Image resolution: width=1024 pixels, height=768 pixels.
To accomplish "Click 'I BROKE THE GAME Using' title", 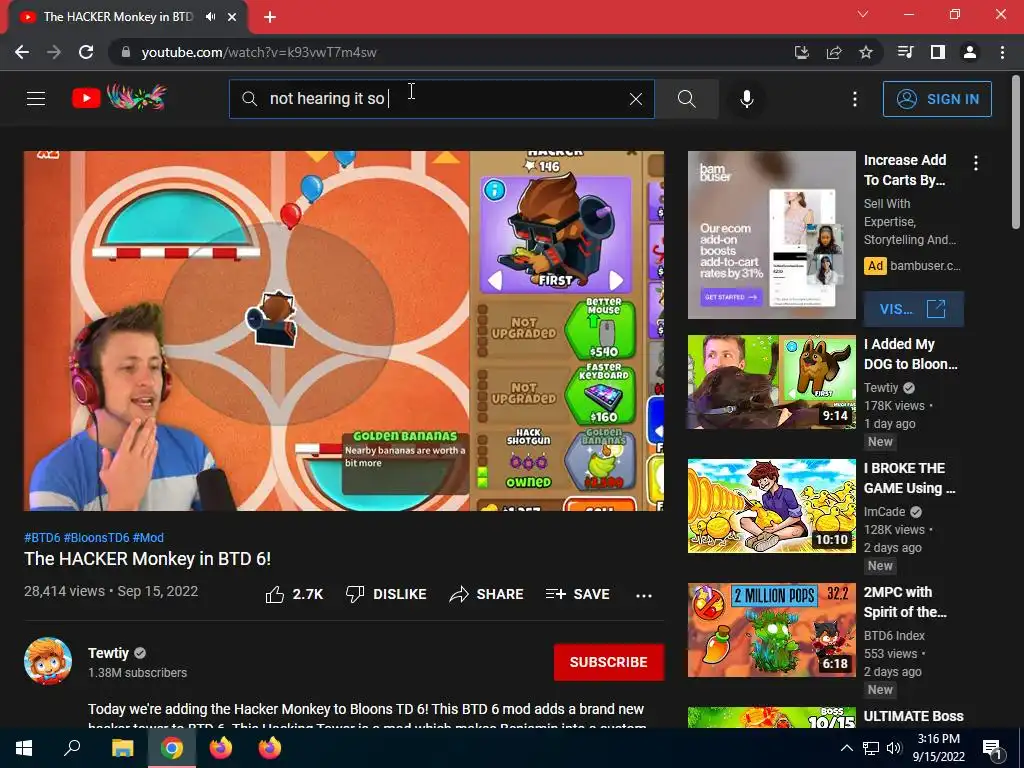I will (909, 478).
